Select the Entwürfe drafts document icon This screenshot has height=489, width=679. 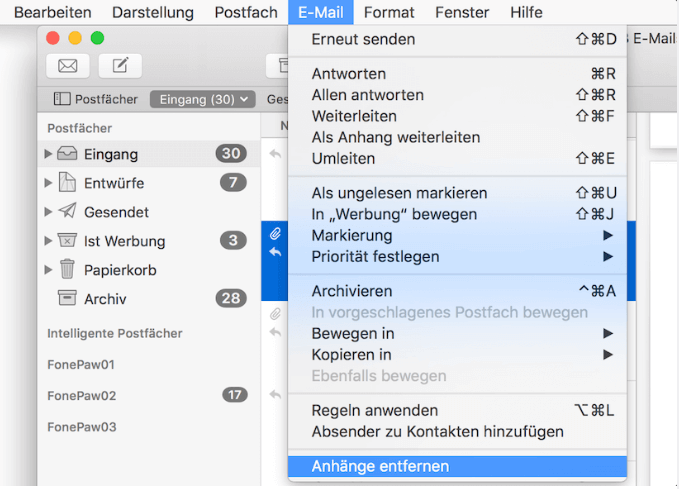pos(67,183)
